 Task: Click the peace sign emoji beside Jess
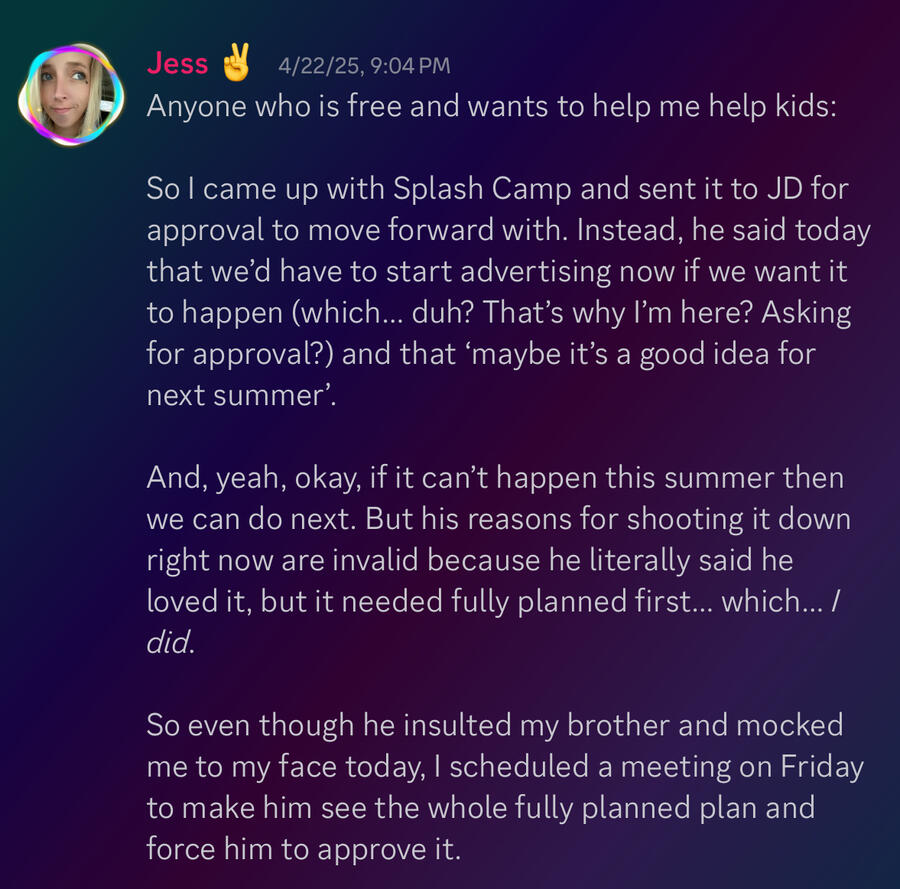237,62
